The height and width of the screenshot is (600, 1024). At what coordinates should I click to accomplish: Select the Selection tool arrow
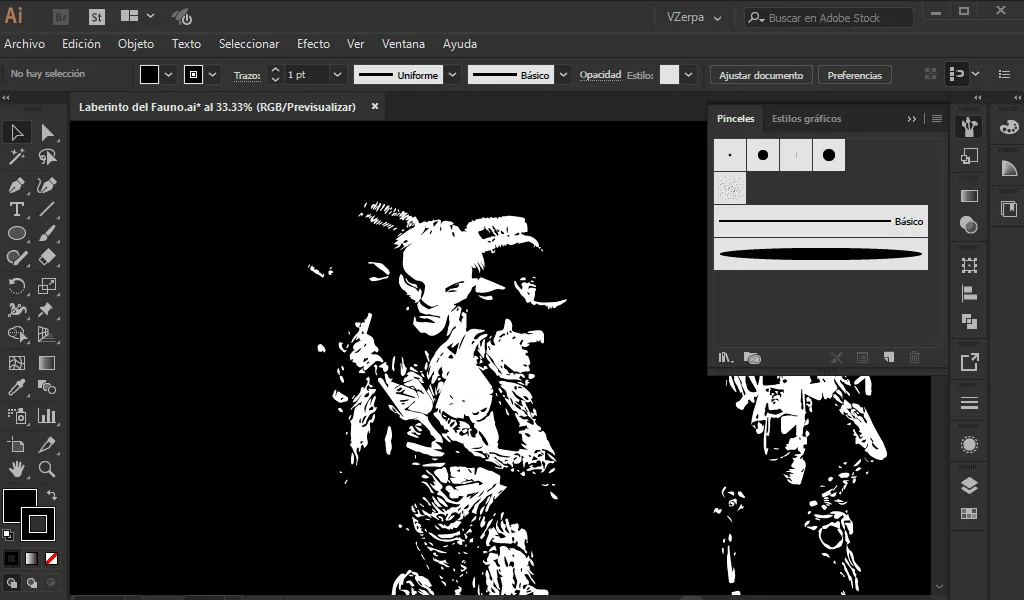(x=17, y=133)
